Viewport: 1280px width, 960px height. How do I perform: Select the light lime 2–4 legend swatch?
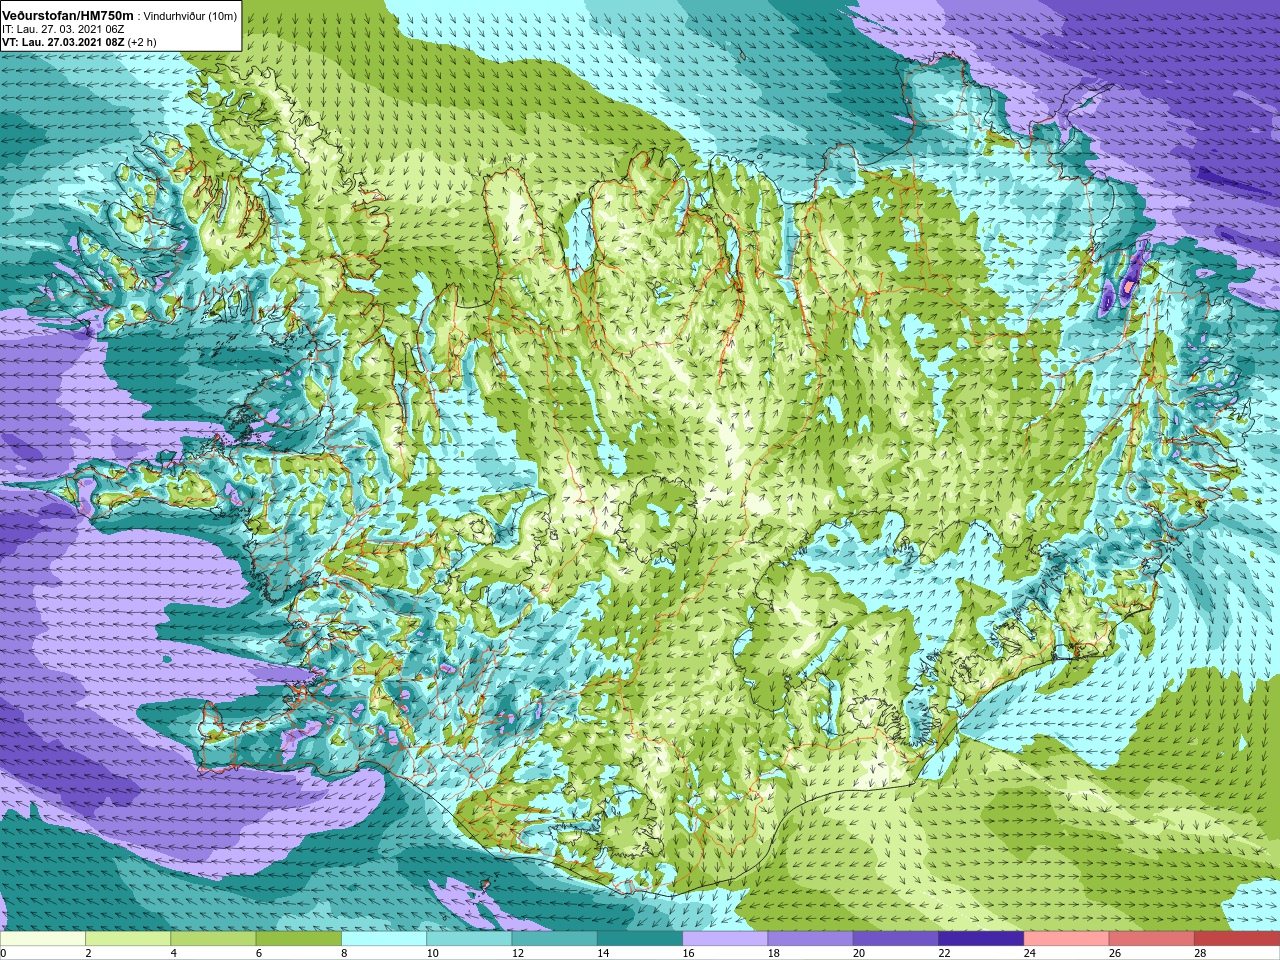[x=128, y=939]
